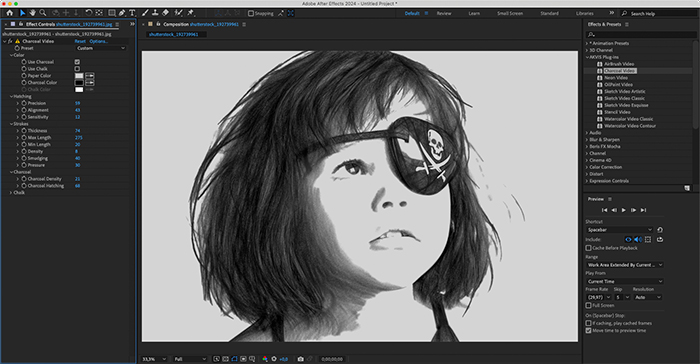Screen dimensions: 700x364
Task: Toggle the Snapping checkbox
Action: coord(250,13)
